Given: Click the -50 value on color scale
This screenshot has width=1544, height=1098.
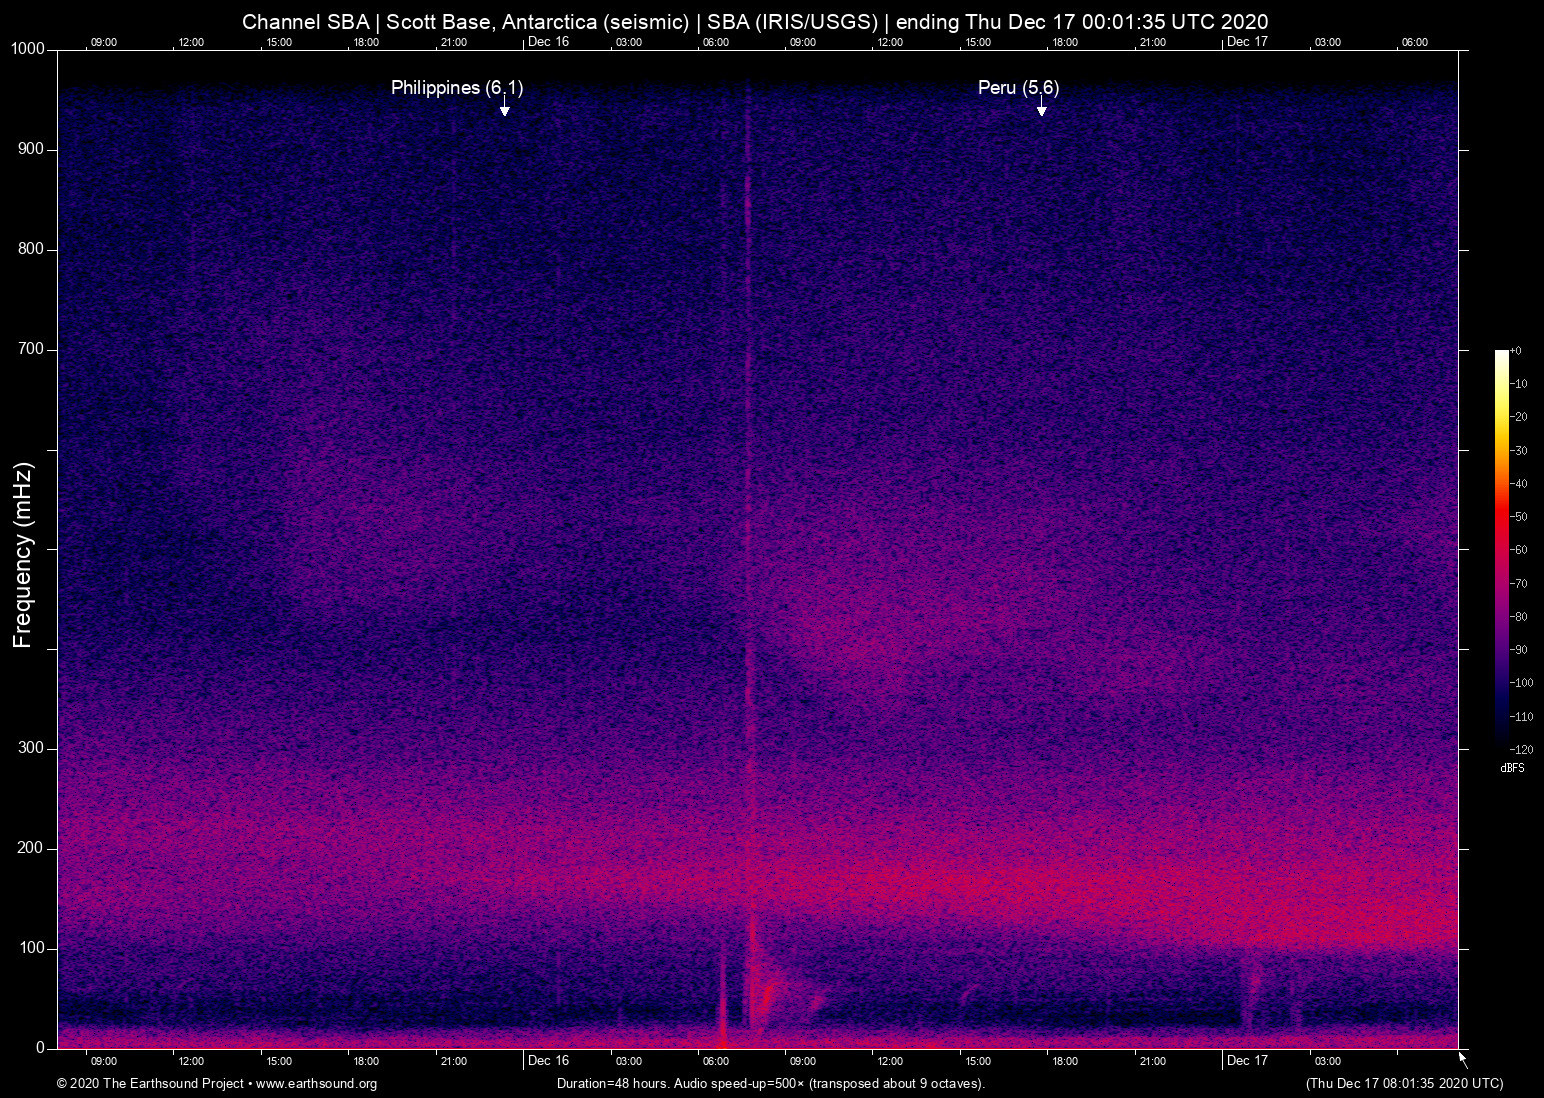Looking at the screenshot, I should click(1520, 517).
